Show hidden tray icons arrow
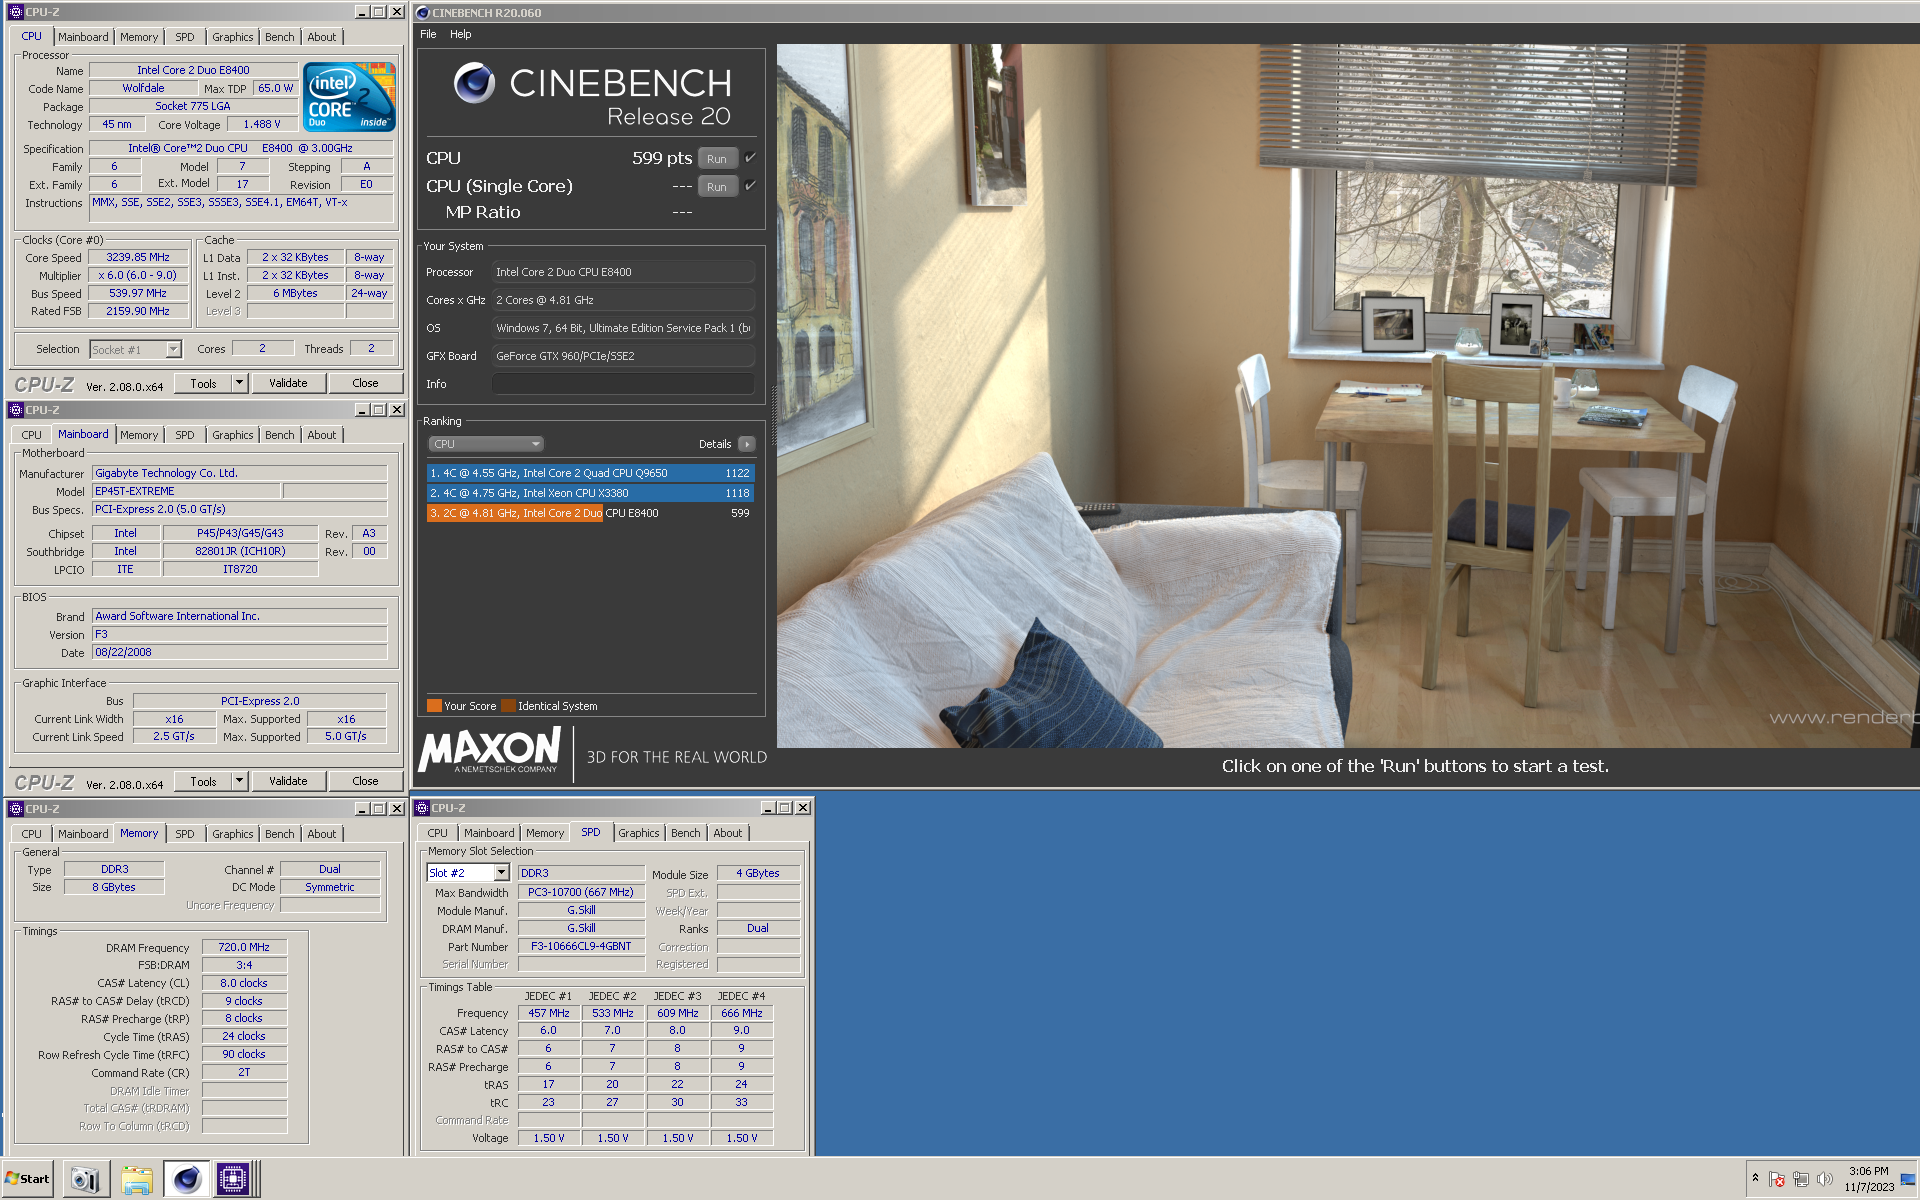1920x1200 pixels. pos(1755,1178)
